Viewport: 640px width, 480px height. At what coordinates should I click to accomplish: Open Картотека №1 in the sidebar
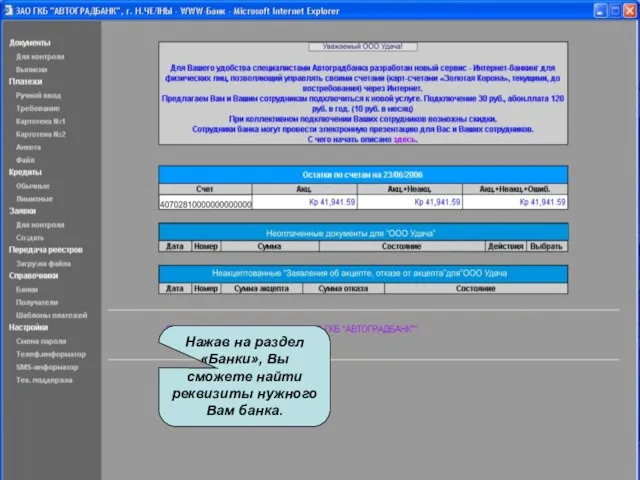pos(40,121)
